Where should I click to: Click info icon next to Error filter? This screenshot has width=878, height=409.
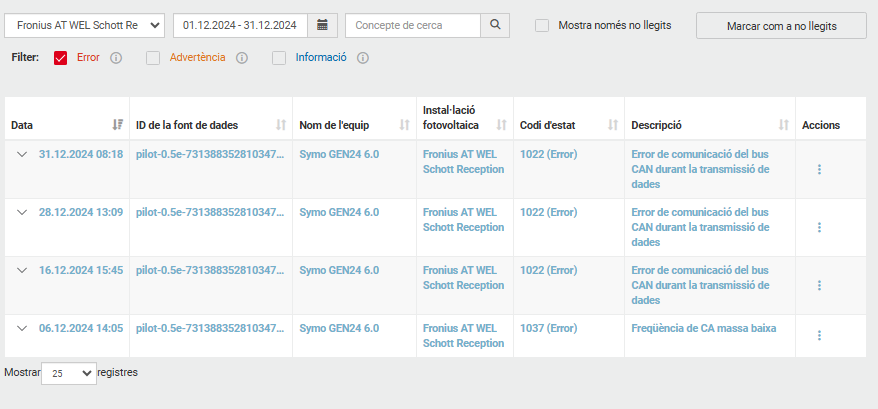pyautogui.click(x=116, y=58)
